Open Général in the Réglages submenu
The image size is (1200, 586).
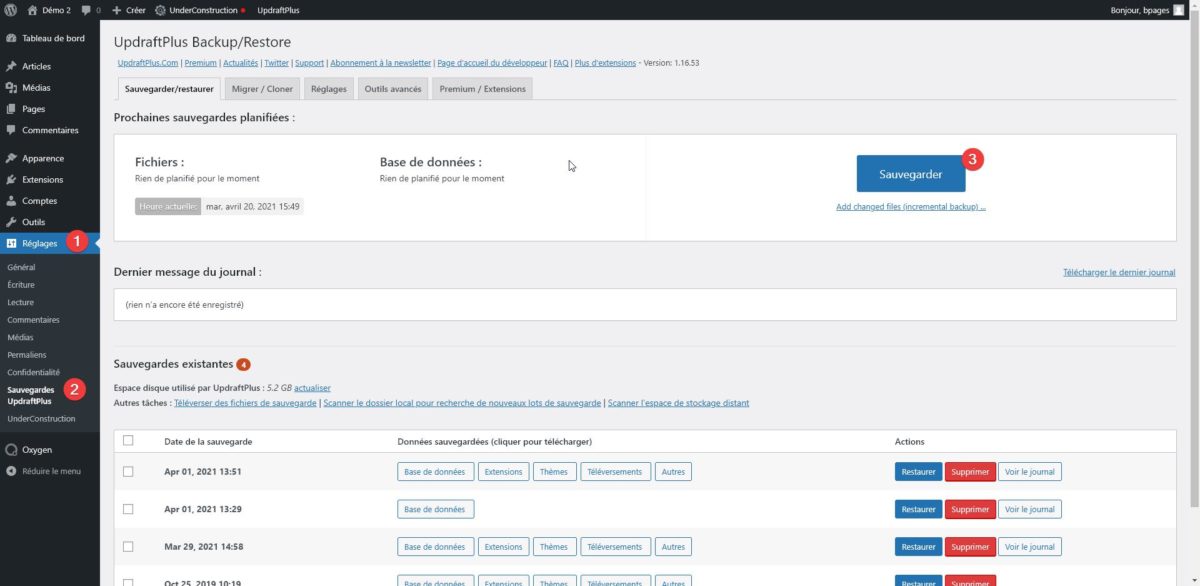(x=21, y=268)
